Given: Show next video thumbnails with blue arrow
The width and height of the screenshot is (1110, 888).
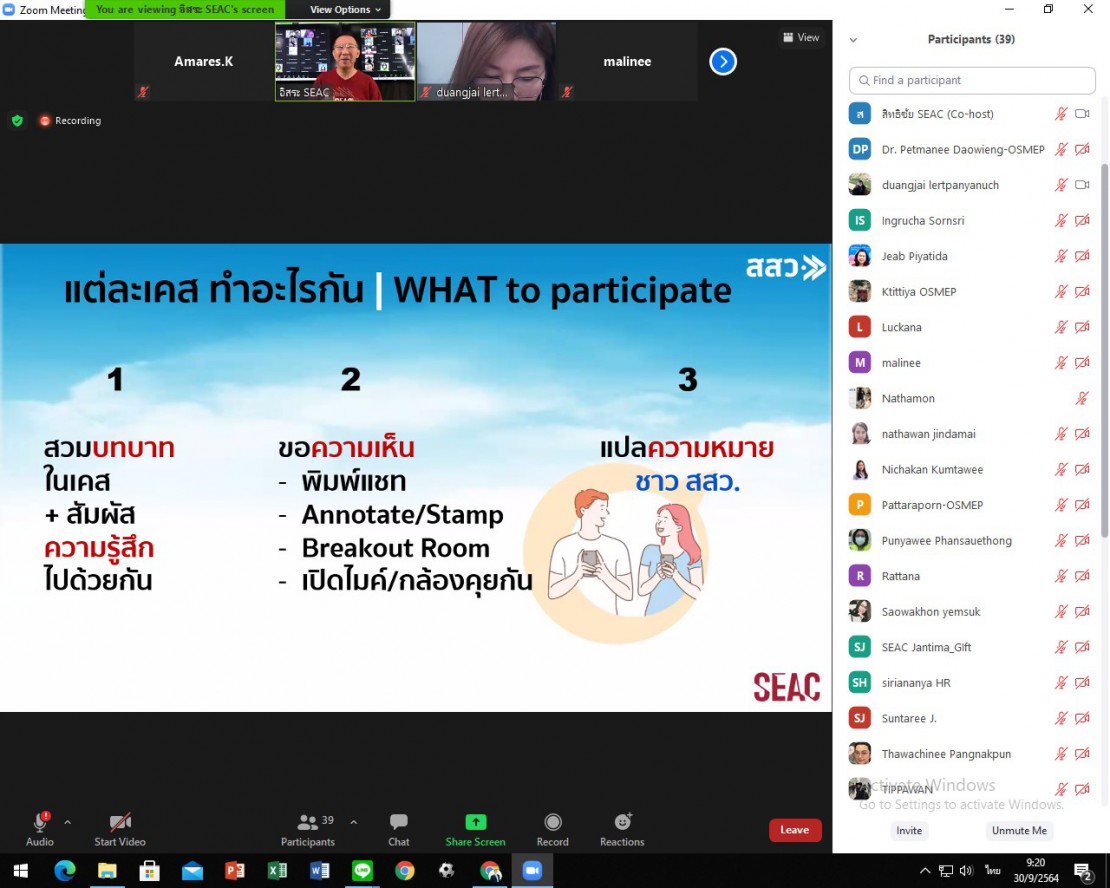Looking at the screenshot, I should [x=723, y=62].
